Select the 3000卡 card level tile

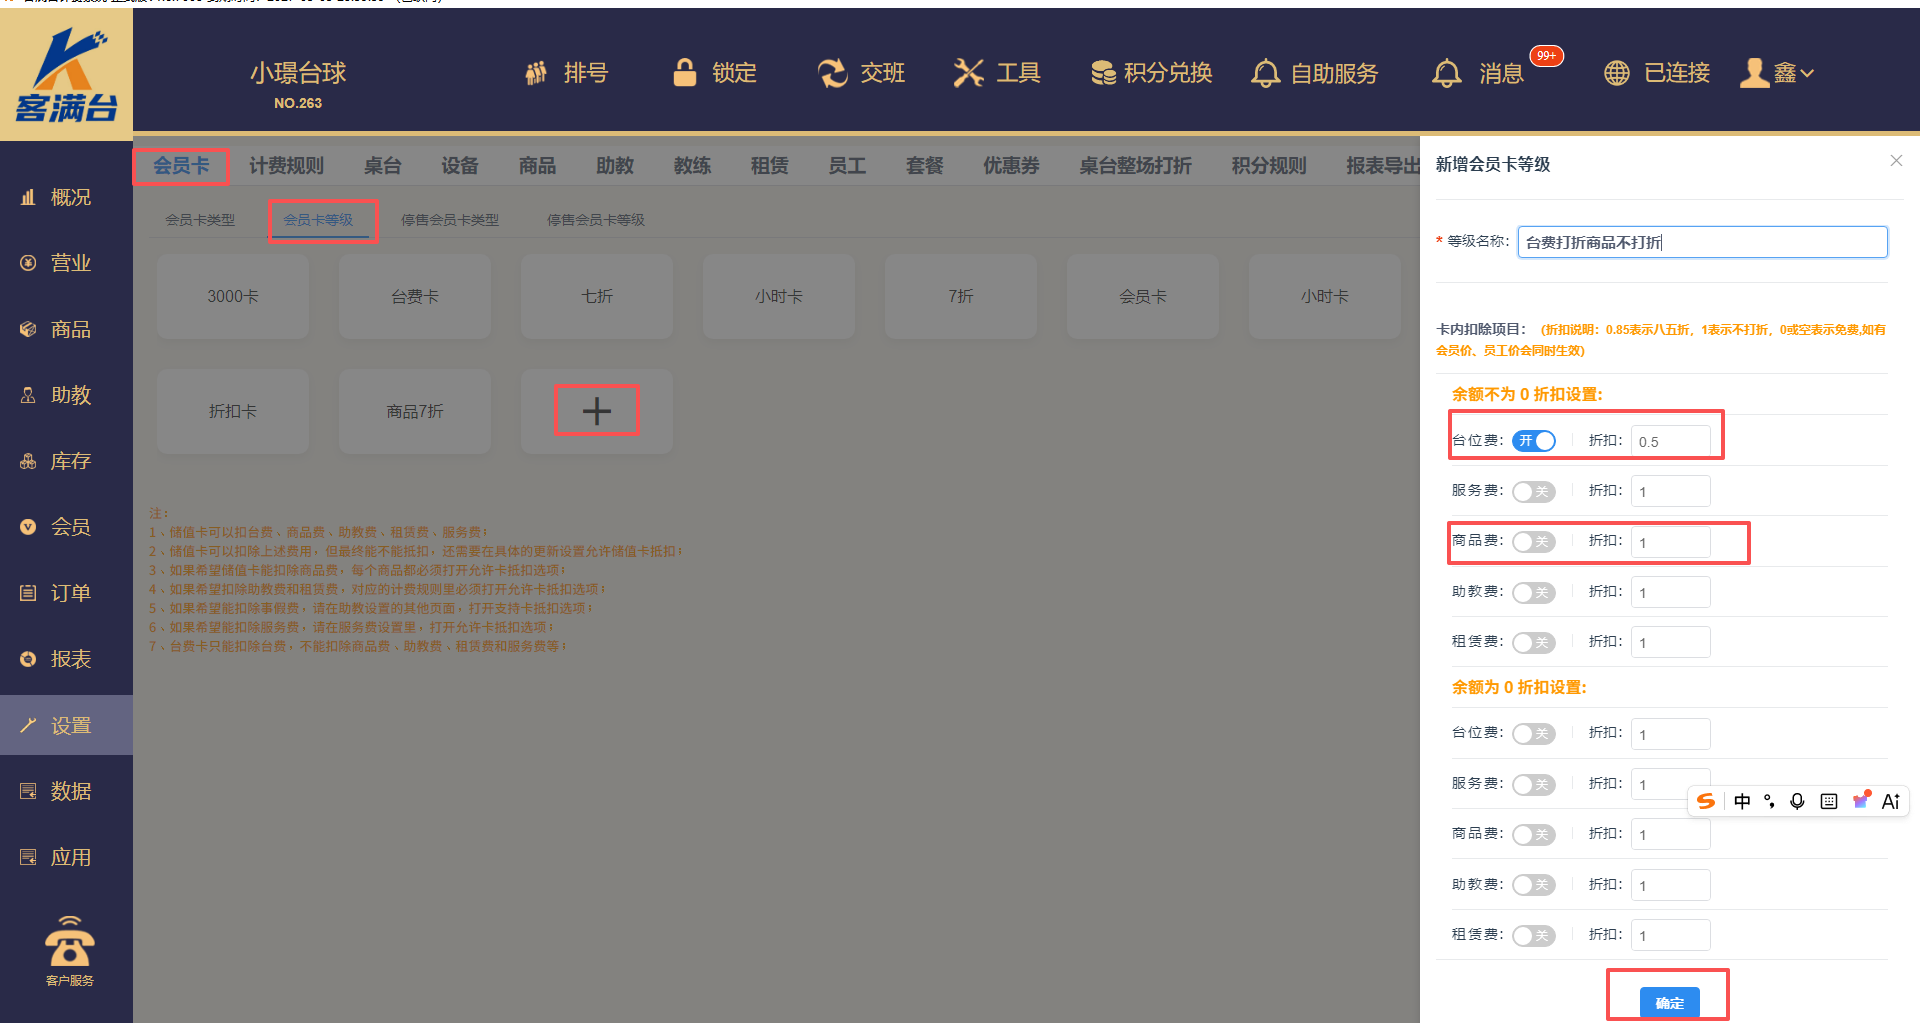233,297
